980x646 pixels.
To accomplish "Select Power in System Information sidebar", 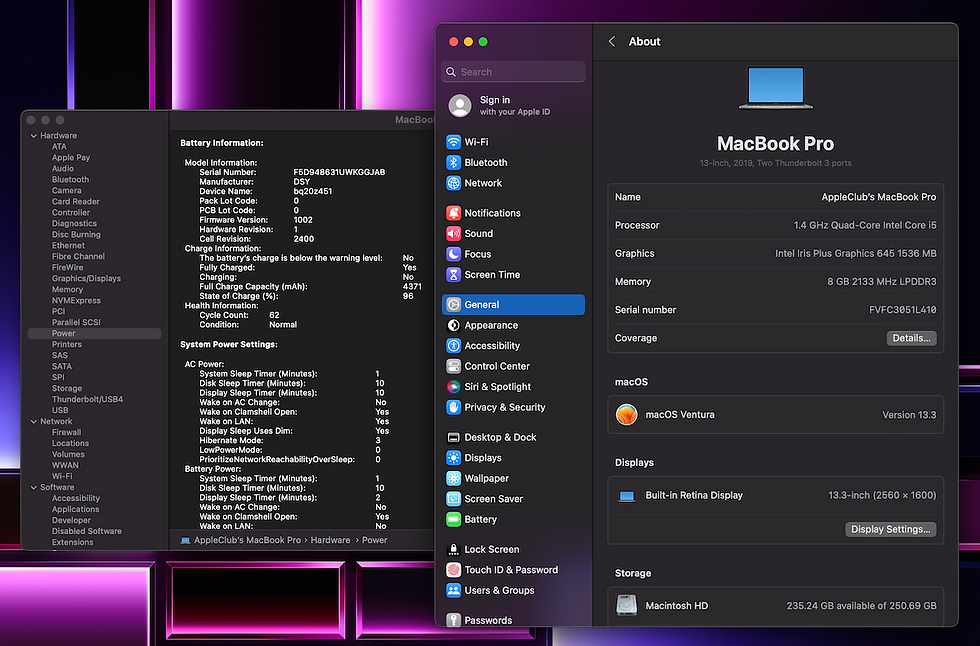I will coord(94,334).
